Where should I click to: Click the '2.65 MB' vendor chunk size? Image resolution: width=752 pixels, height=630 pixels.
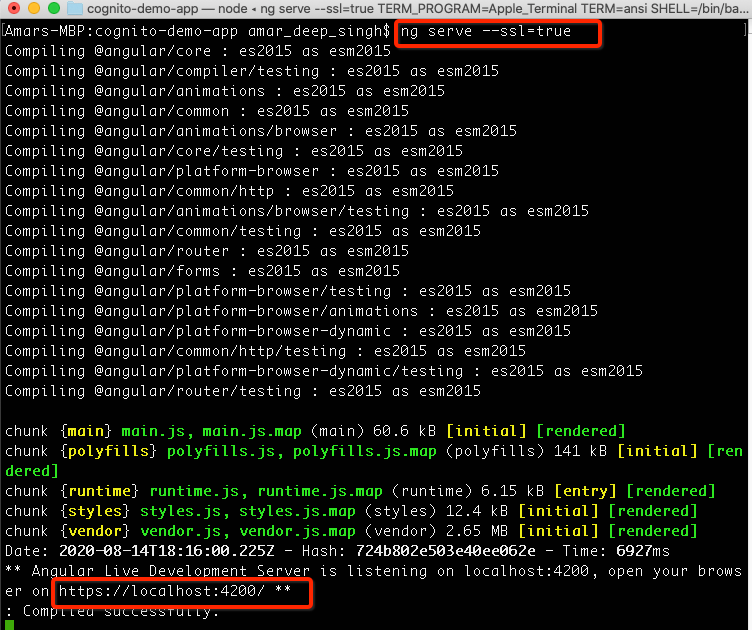pyautogui.click(x=477, y=532)
